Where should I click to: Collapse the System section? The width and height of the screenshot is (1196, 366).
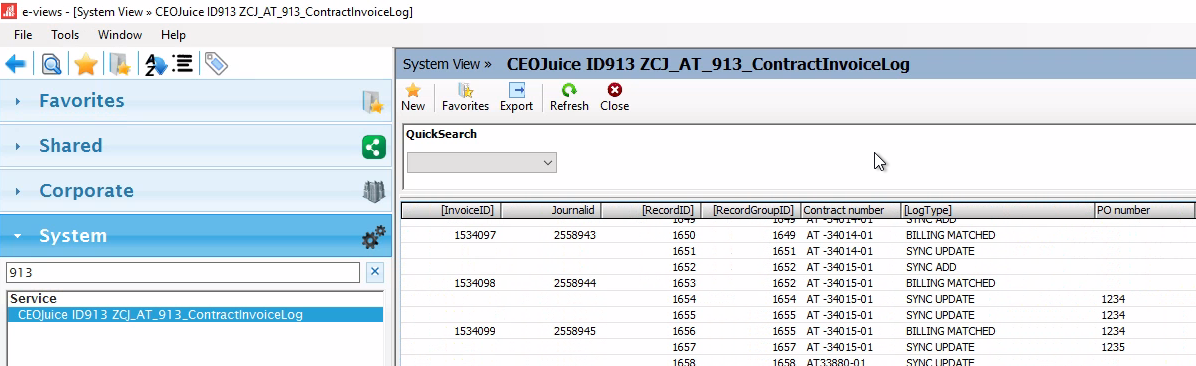(18, 236)
